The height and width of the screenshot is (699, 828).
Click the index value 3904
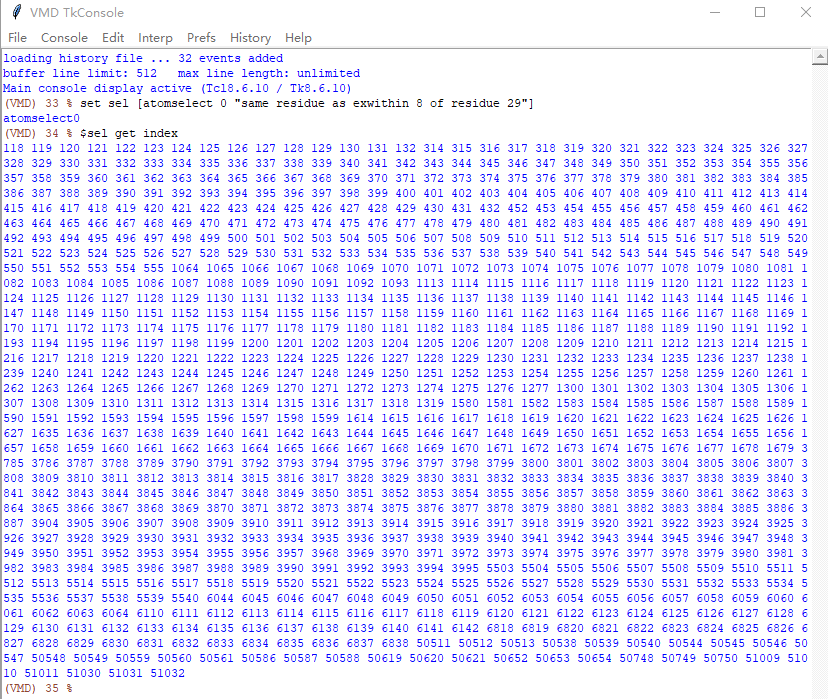coord(45,523)
